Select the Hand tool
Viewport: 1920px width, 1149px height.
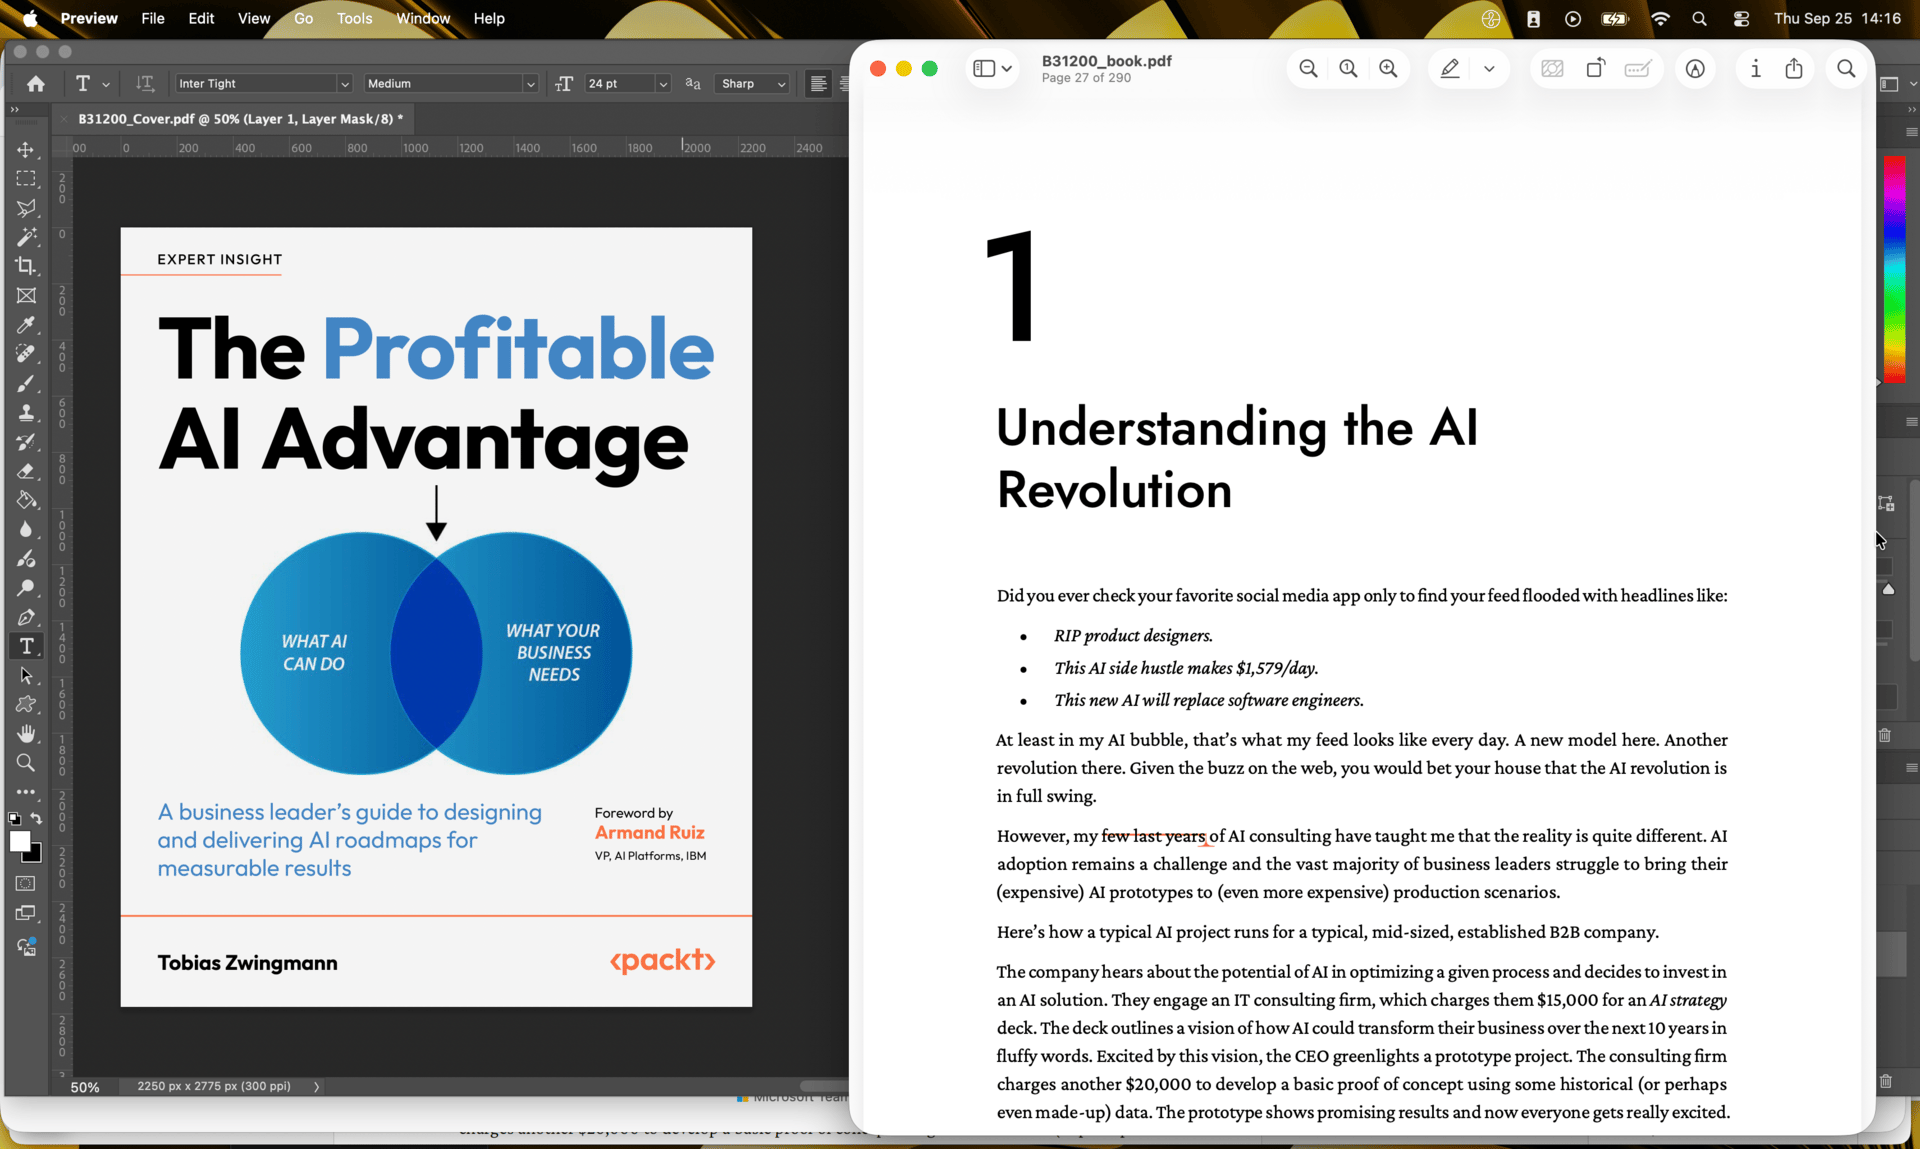point(26,734)
